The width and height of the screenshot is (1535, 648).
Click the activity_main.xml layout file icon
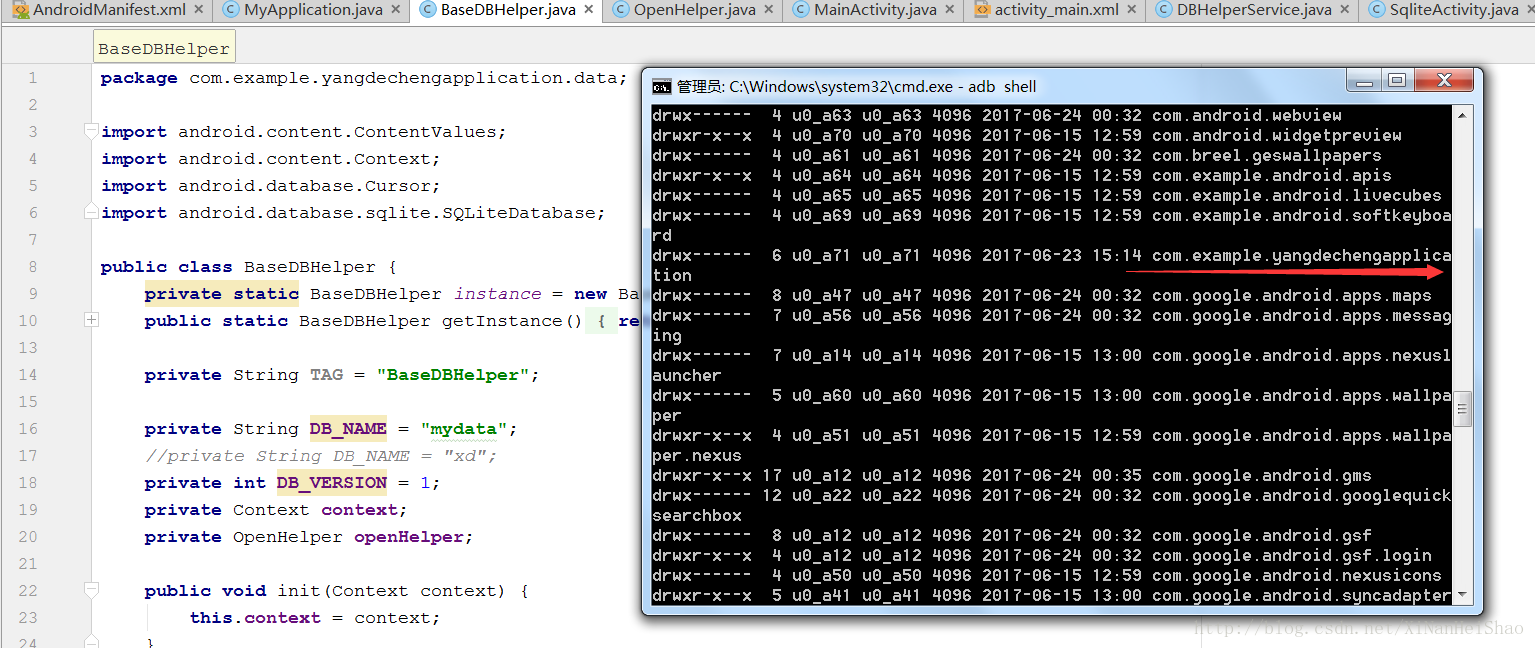(x=982, y=10)
